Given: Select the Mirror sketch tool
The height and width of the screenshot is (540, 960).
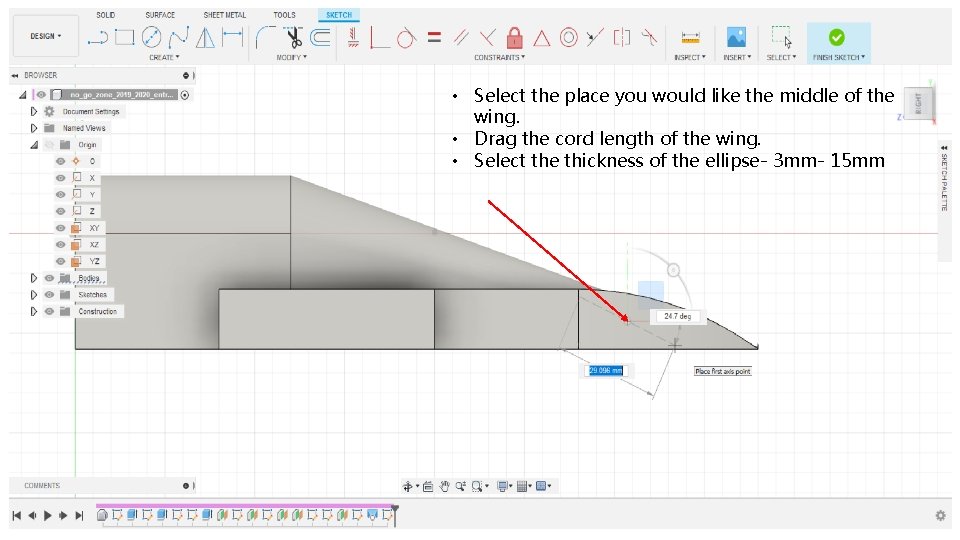Looking at the screenshot, I should (206, 38).
